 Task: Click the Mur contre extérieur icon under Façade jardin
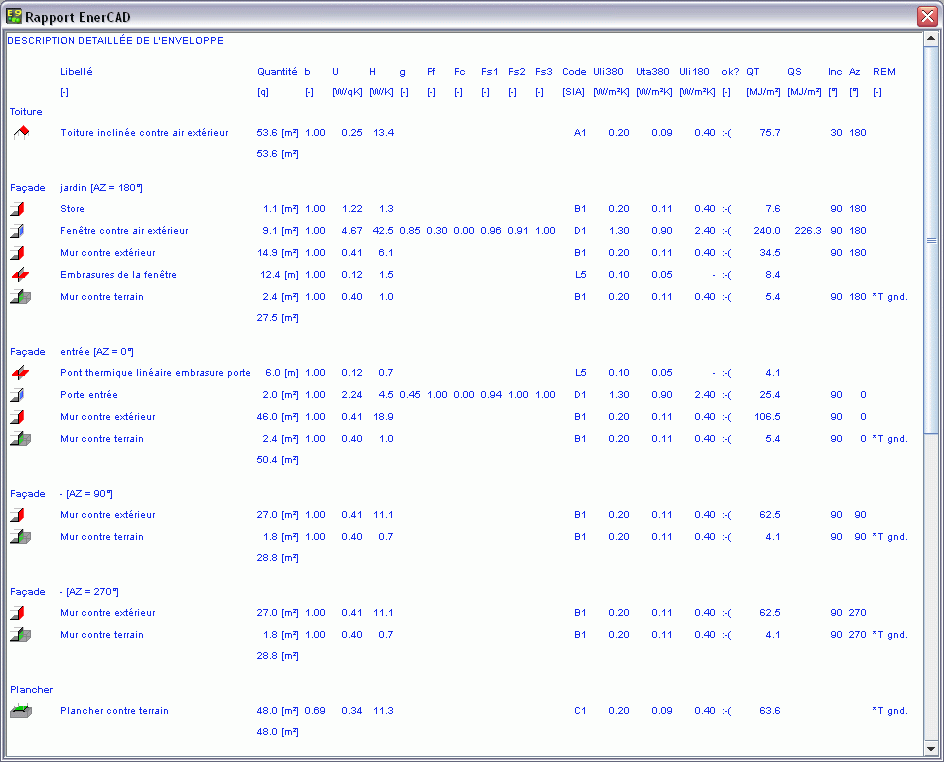tap(19, 253)
